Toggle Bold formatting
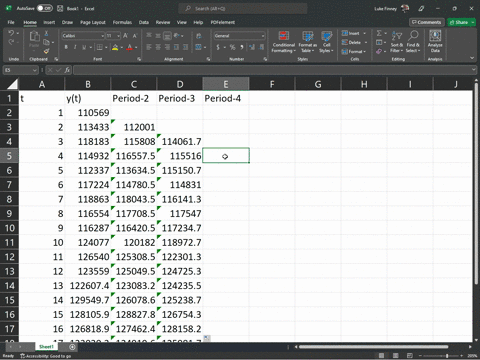This screenshot has width=480, height=360. coord(66,47)
